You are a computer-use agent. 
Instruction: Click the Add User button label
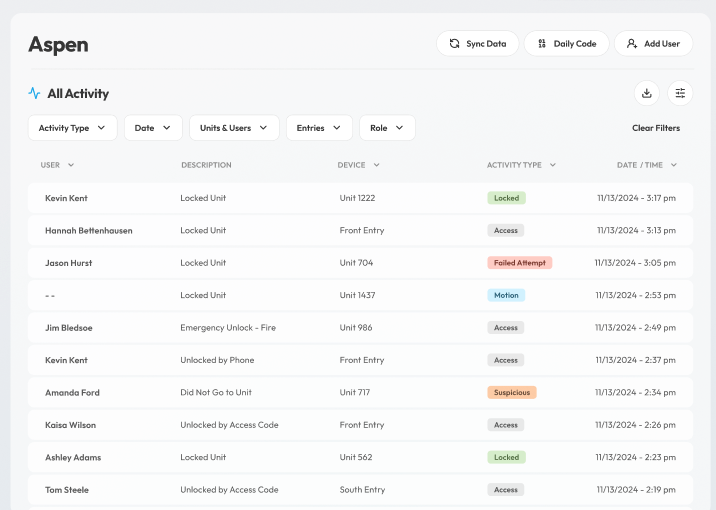(x=662, y=44)
